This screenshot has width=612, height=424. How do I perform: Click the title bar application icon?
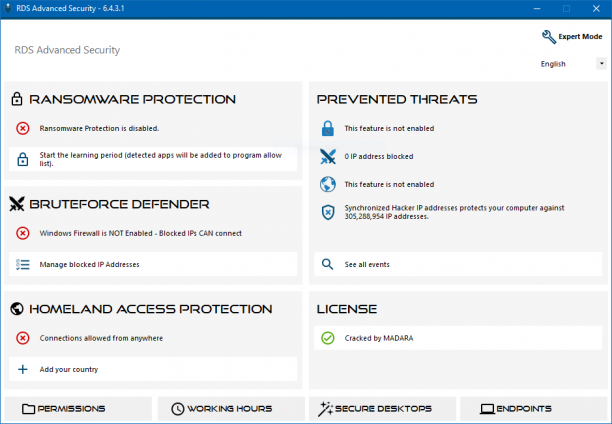tap(8, 8)
